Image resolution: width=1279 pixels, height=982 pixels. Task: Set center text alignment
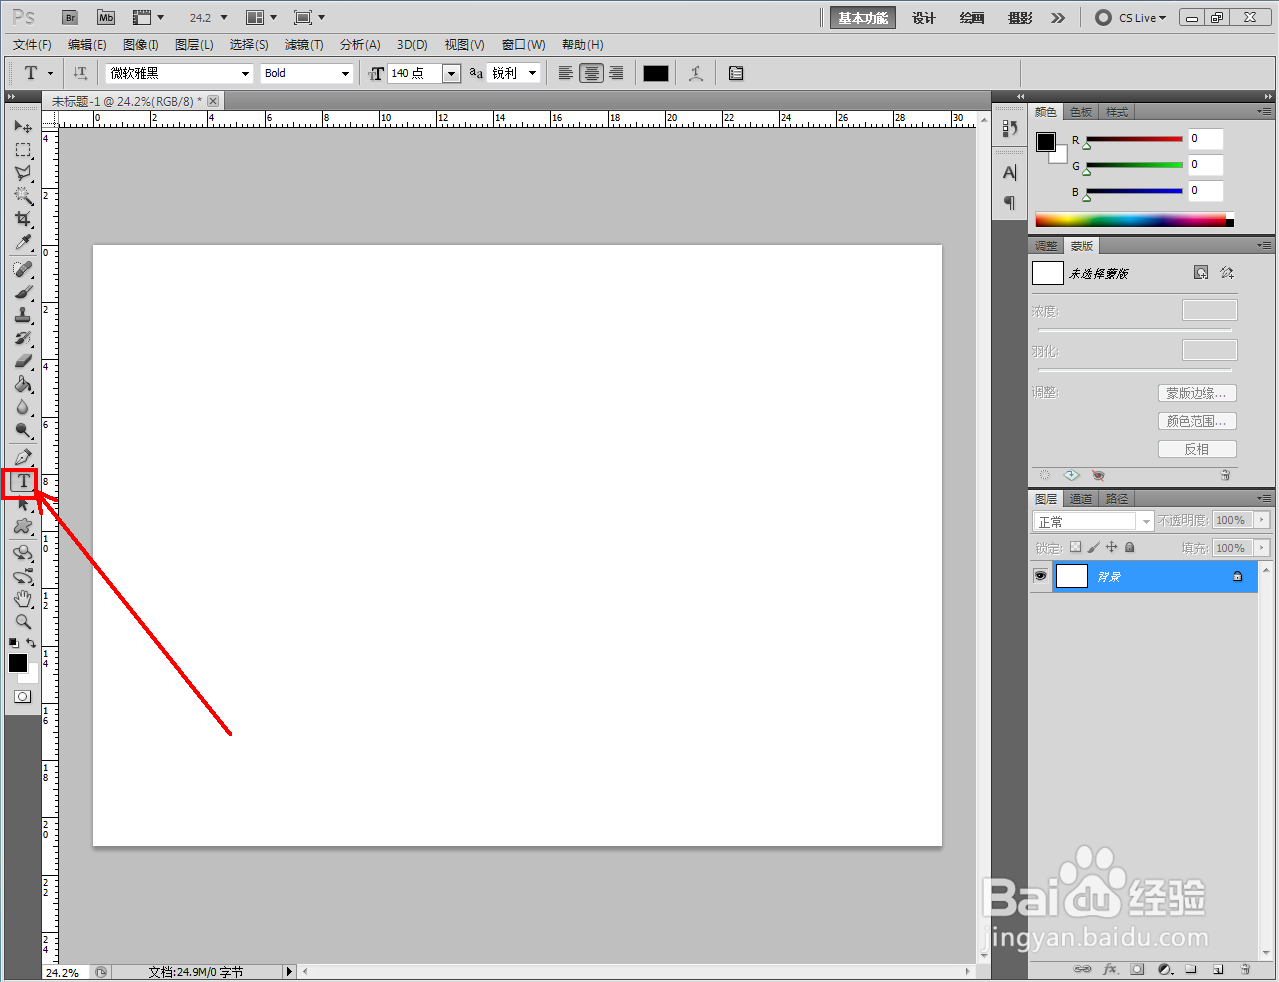click(592, 73)
